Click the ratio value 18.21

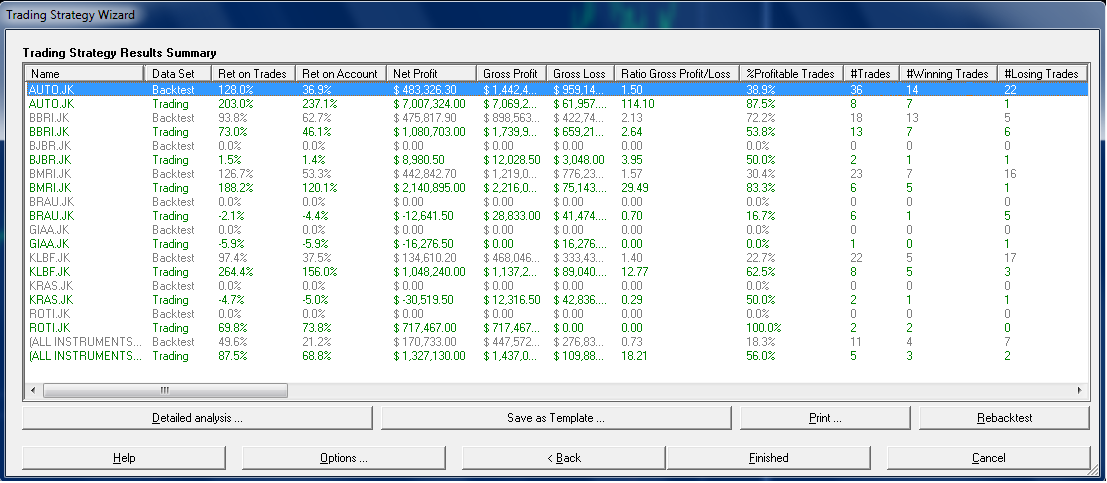click(x=635, y=356)
